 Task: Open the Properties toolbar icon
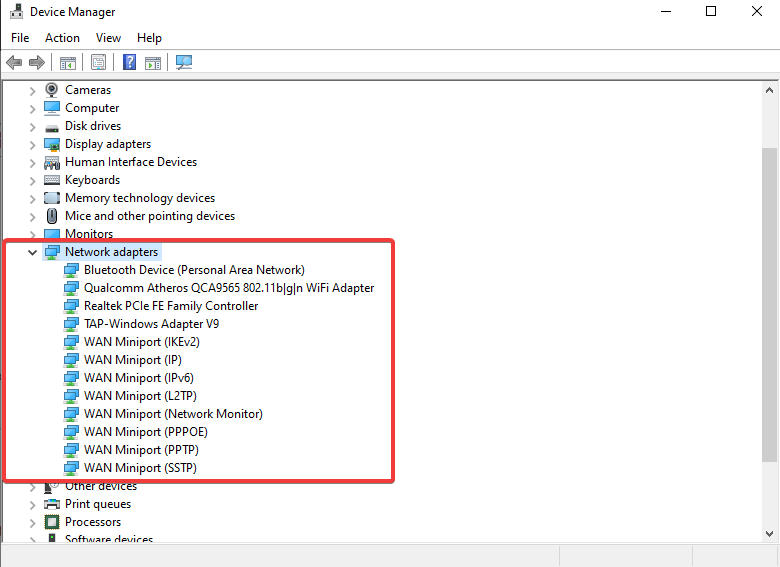click(x=98, y=63)
